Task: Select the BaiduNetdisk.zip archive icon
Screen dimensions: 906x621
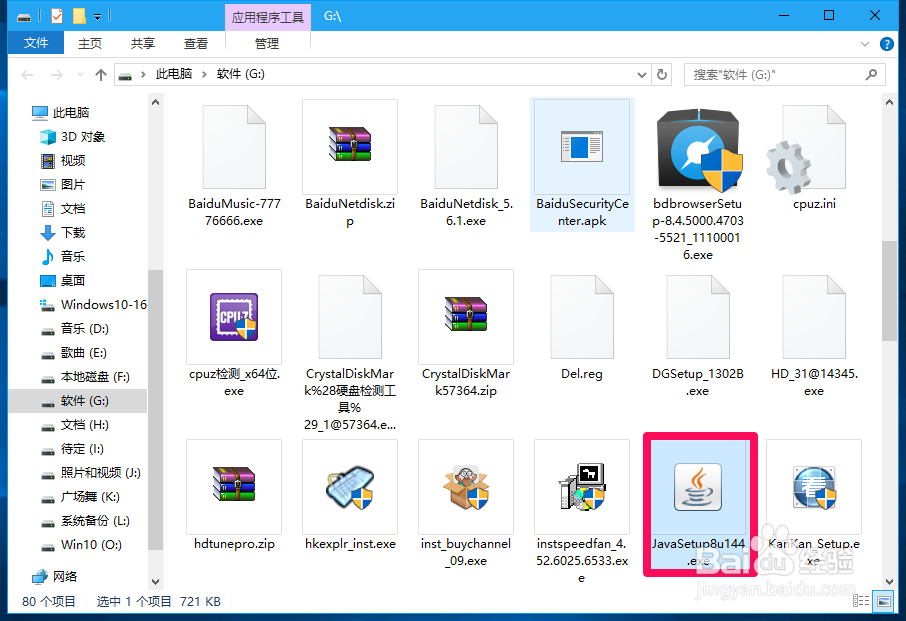Action: point(350,144)
